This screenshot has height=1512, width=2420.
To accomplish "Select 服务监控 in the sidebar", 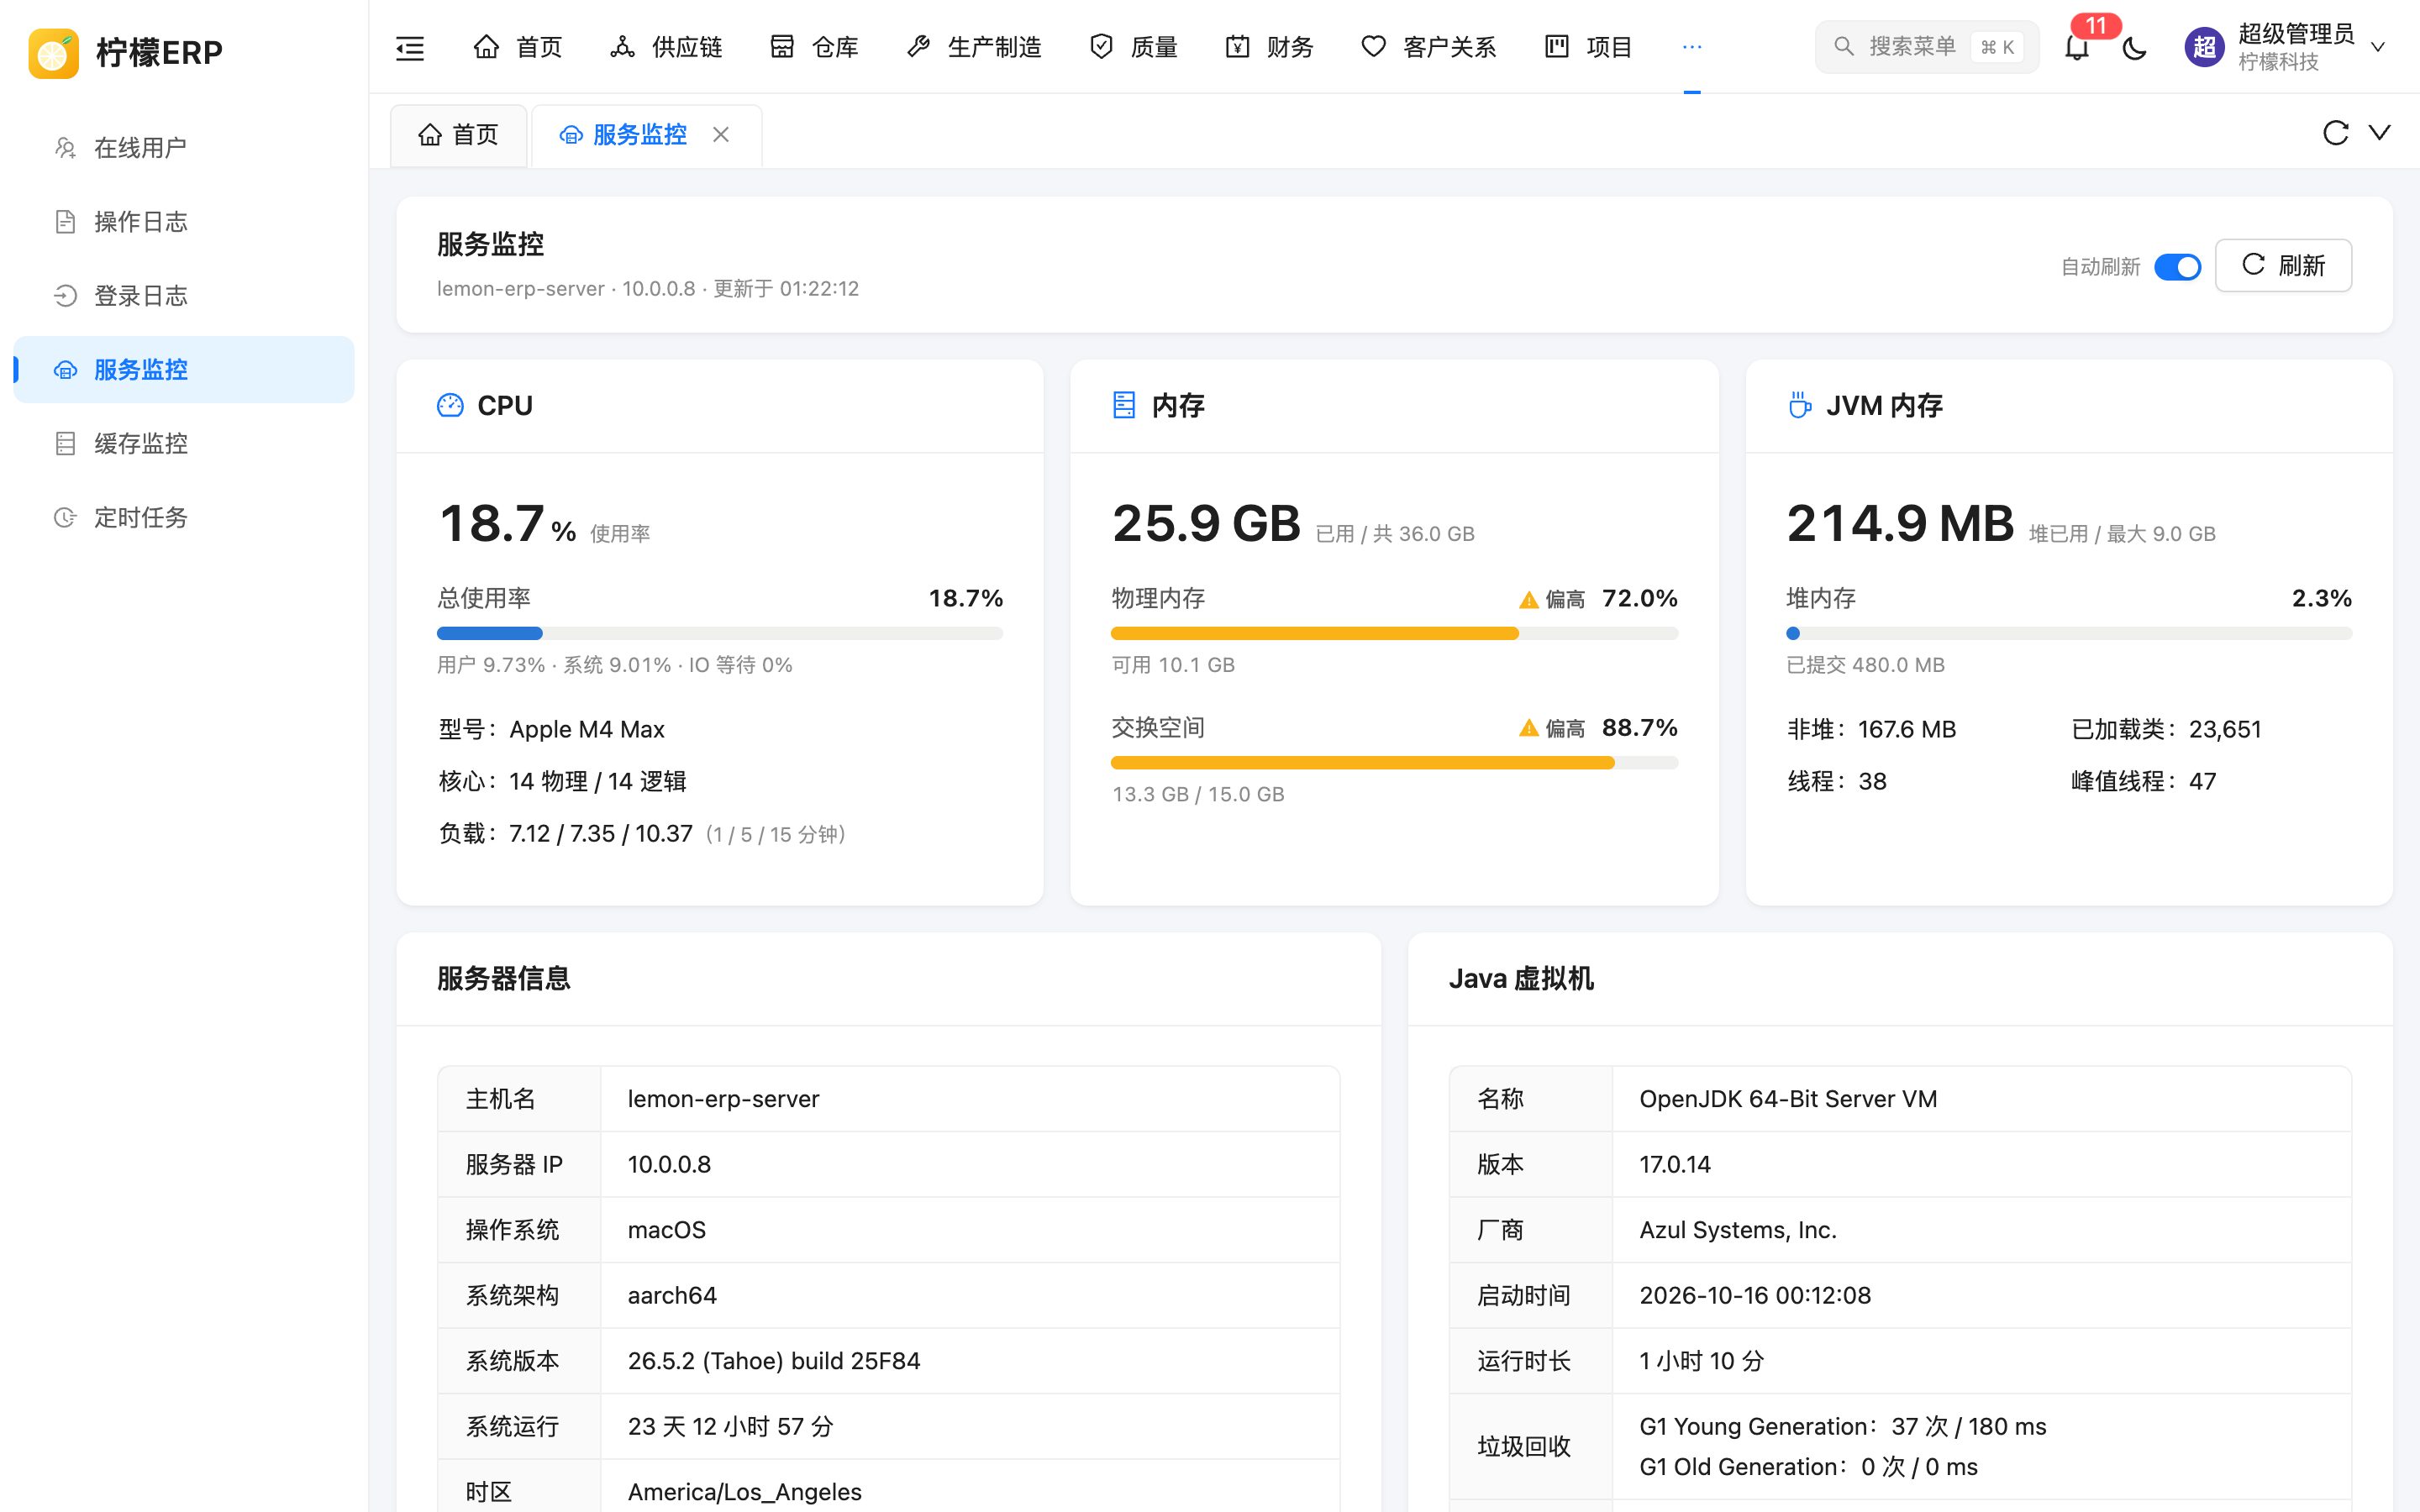I will (184, 370).
